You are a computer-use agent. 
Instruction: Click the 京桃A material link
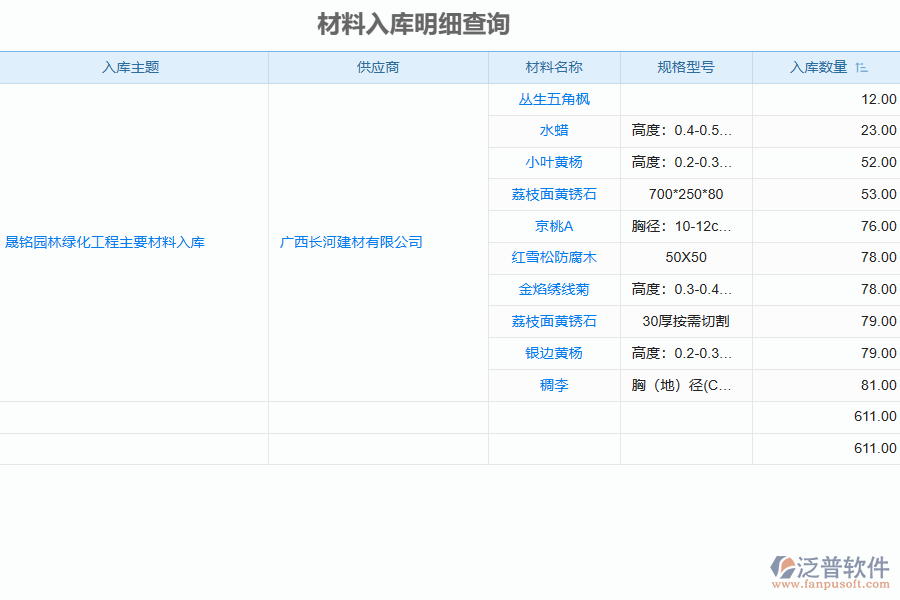[x=553, y=226]
